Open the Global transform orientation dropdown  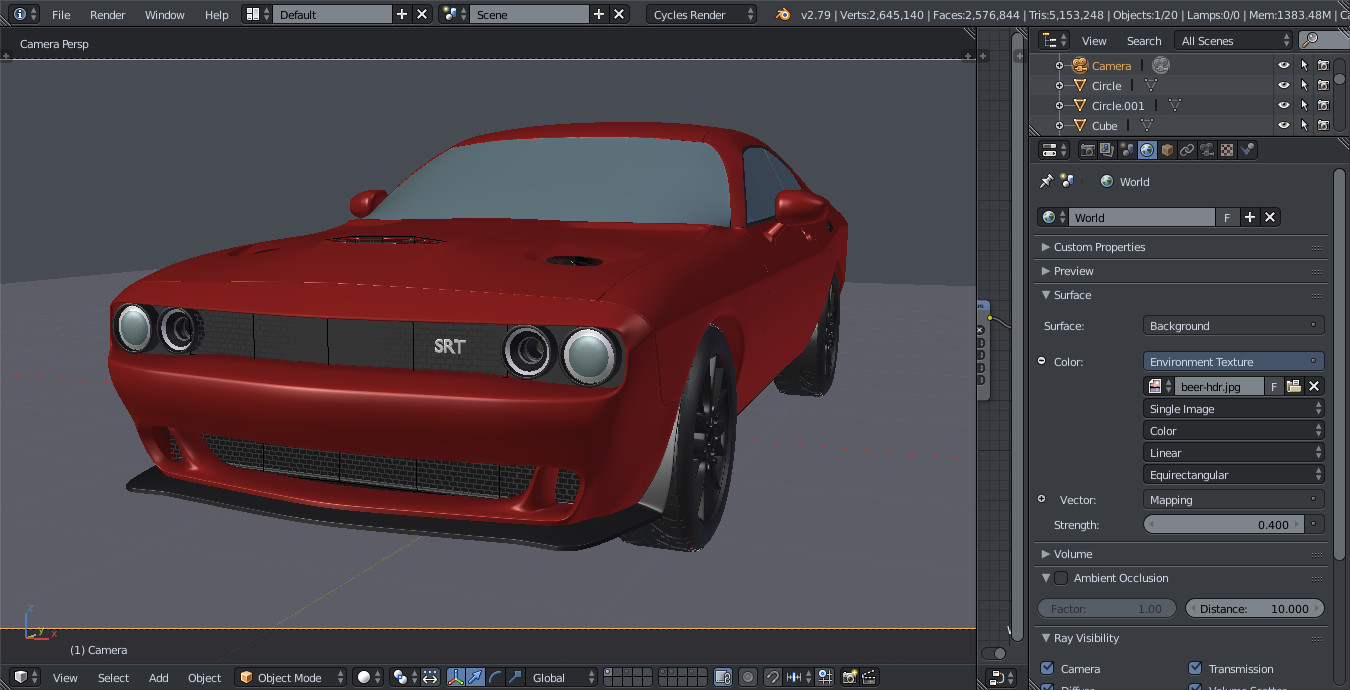point(561,677)
